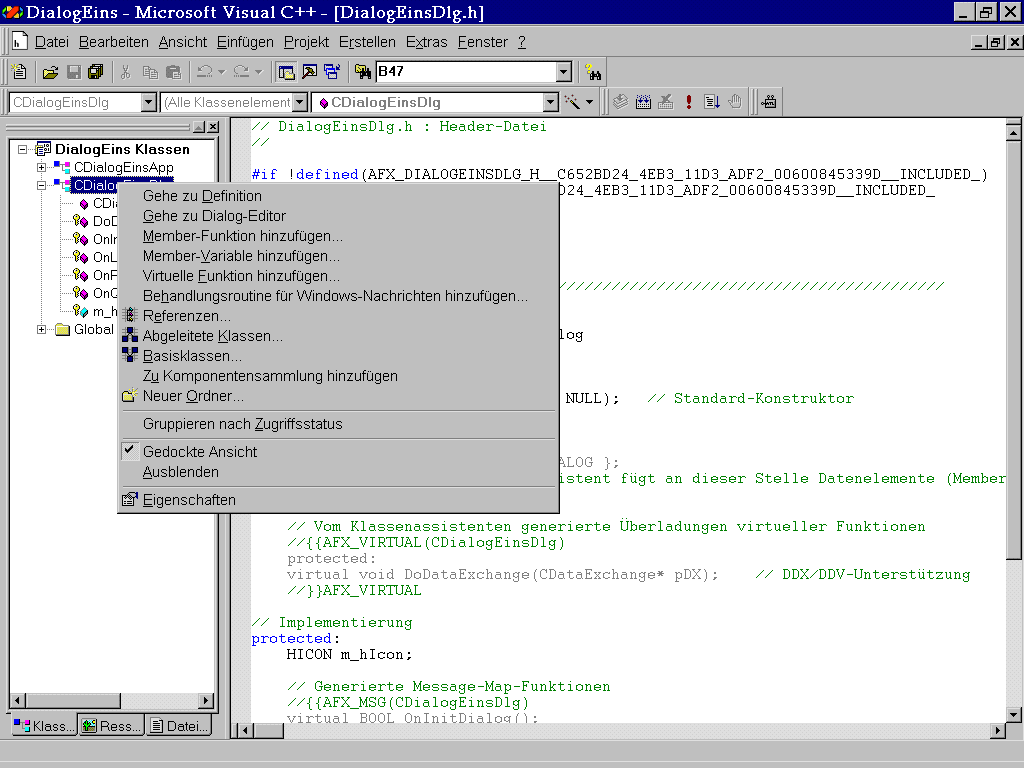Uncheck Gedockte Ansicht option

click(338, 452)
